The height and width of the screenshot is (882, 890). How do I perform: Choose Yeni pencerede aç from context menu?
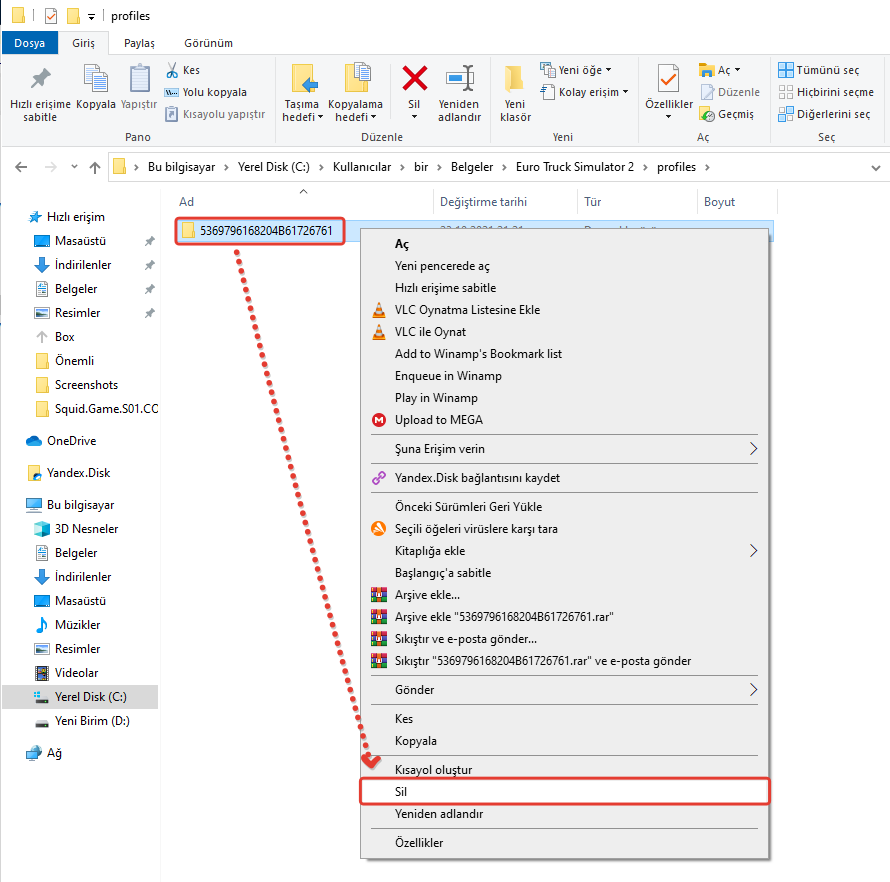pos(565,266)
